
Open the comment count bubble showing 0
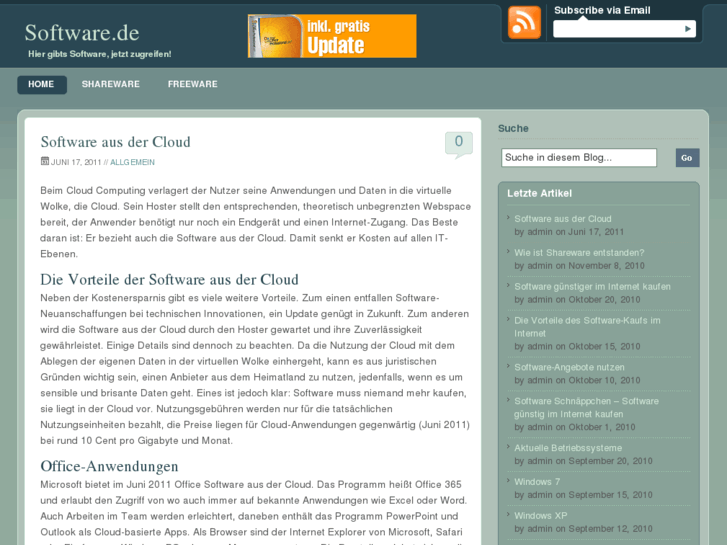click(459, 143)
